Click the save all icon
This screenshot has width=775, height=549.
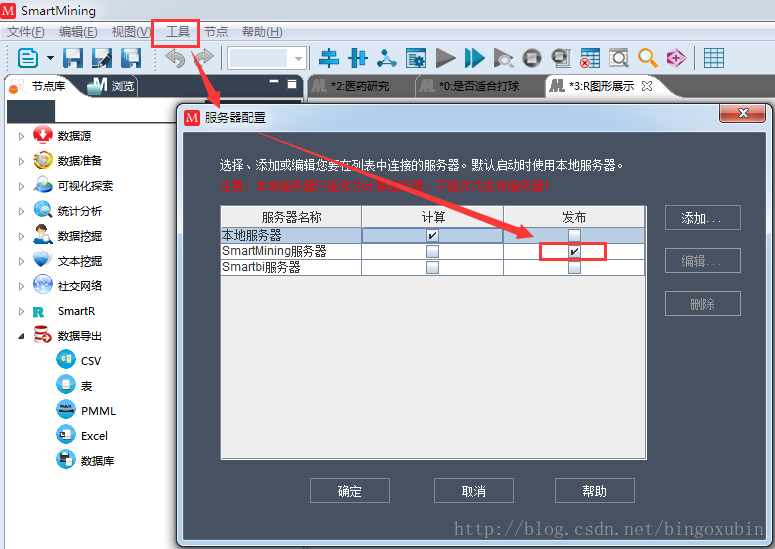point(131,58)
